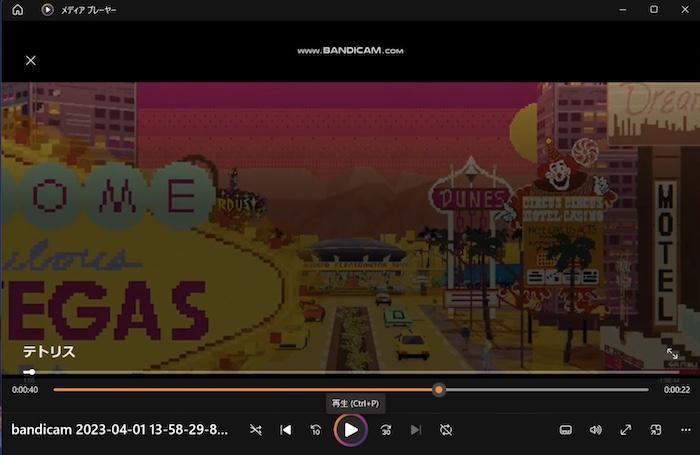The height and width of the screenshot is (455, 700).
Task: Click the elapsed time 0:00:40
Action: 25,390
